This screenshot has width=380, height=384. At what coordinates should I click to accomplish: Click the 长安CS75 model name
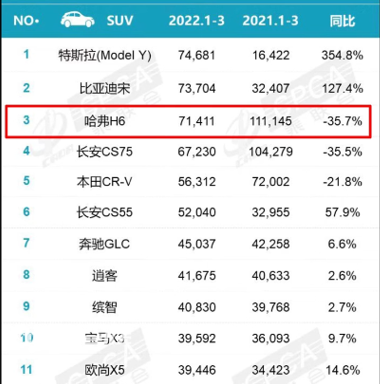point(105,152)
